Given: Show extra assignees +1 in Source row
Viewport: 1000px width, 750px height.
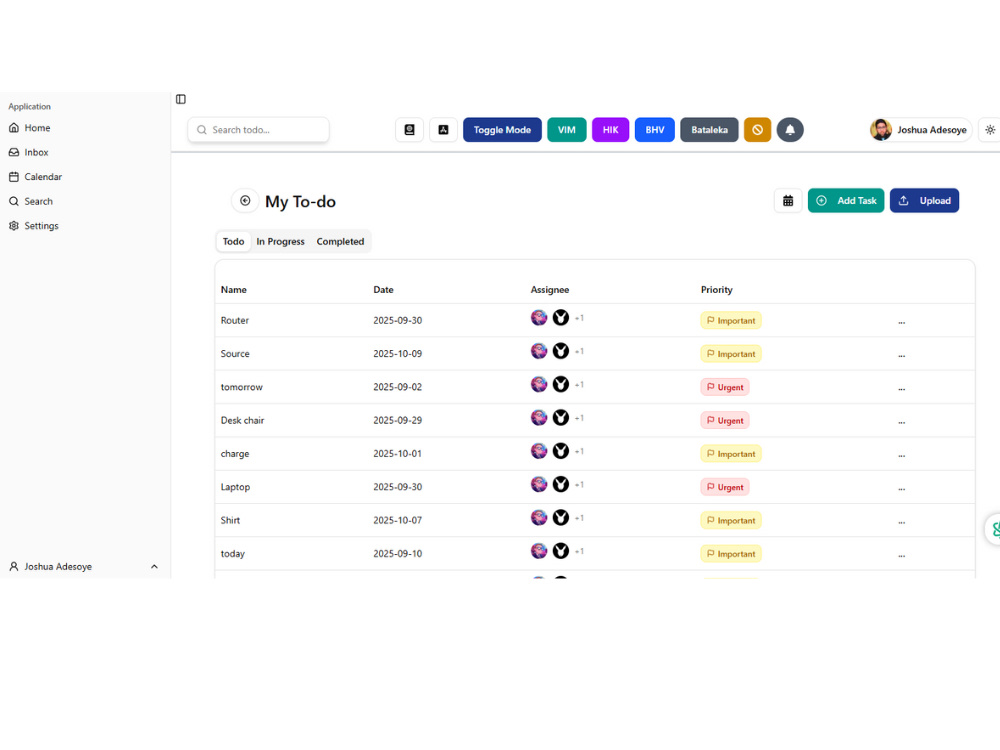Looking at the screenshot, I should (579, 351).
